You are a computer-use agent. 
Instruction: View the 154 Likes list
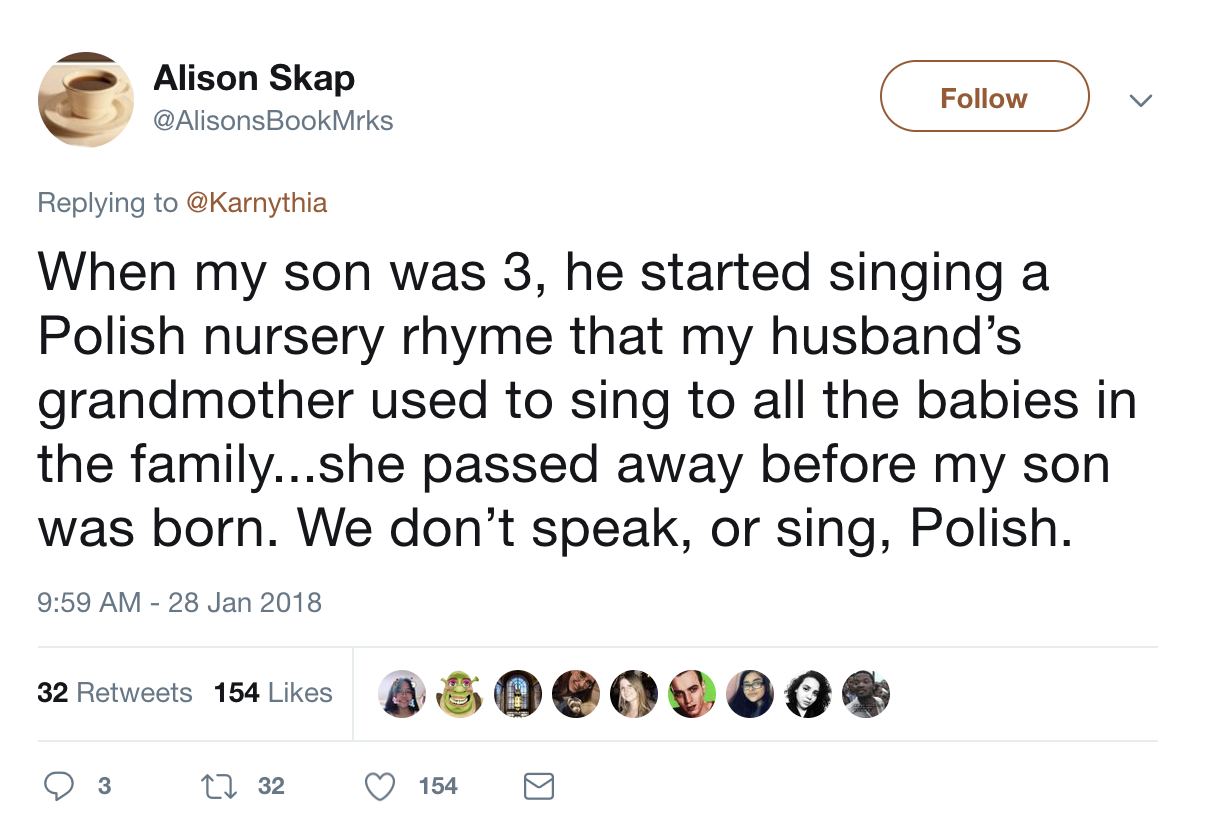273,693
